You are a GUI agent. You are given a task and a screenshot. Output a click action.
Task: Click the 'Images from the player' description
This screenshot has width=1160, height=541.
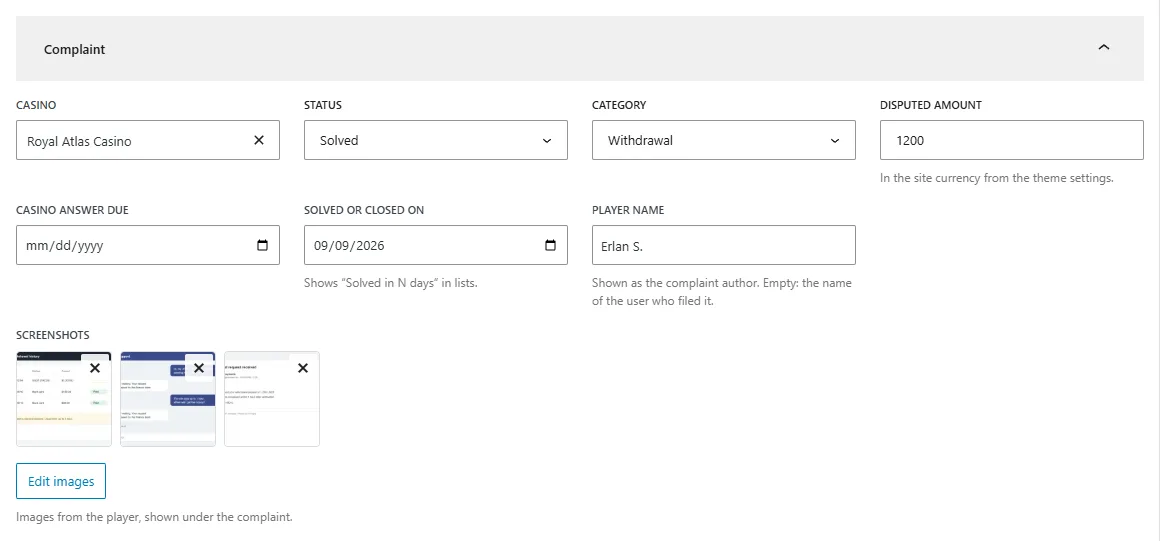tap(155, 517)
